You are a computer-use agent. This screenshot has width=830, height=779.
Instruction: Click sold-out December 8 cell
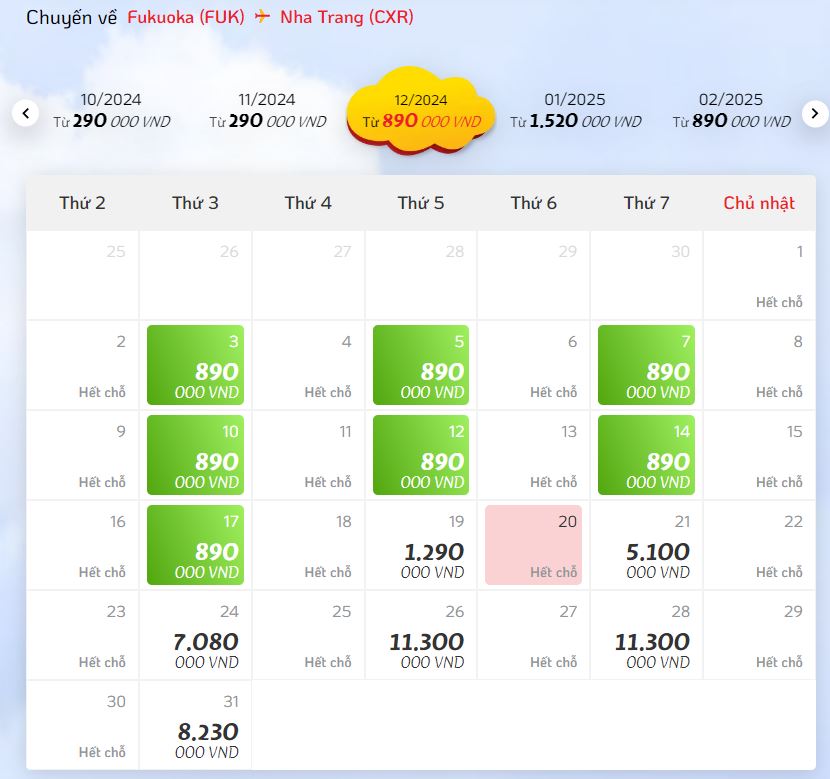coord(759,365)
